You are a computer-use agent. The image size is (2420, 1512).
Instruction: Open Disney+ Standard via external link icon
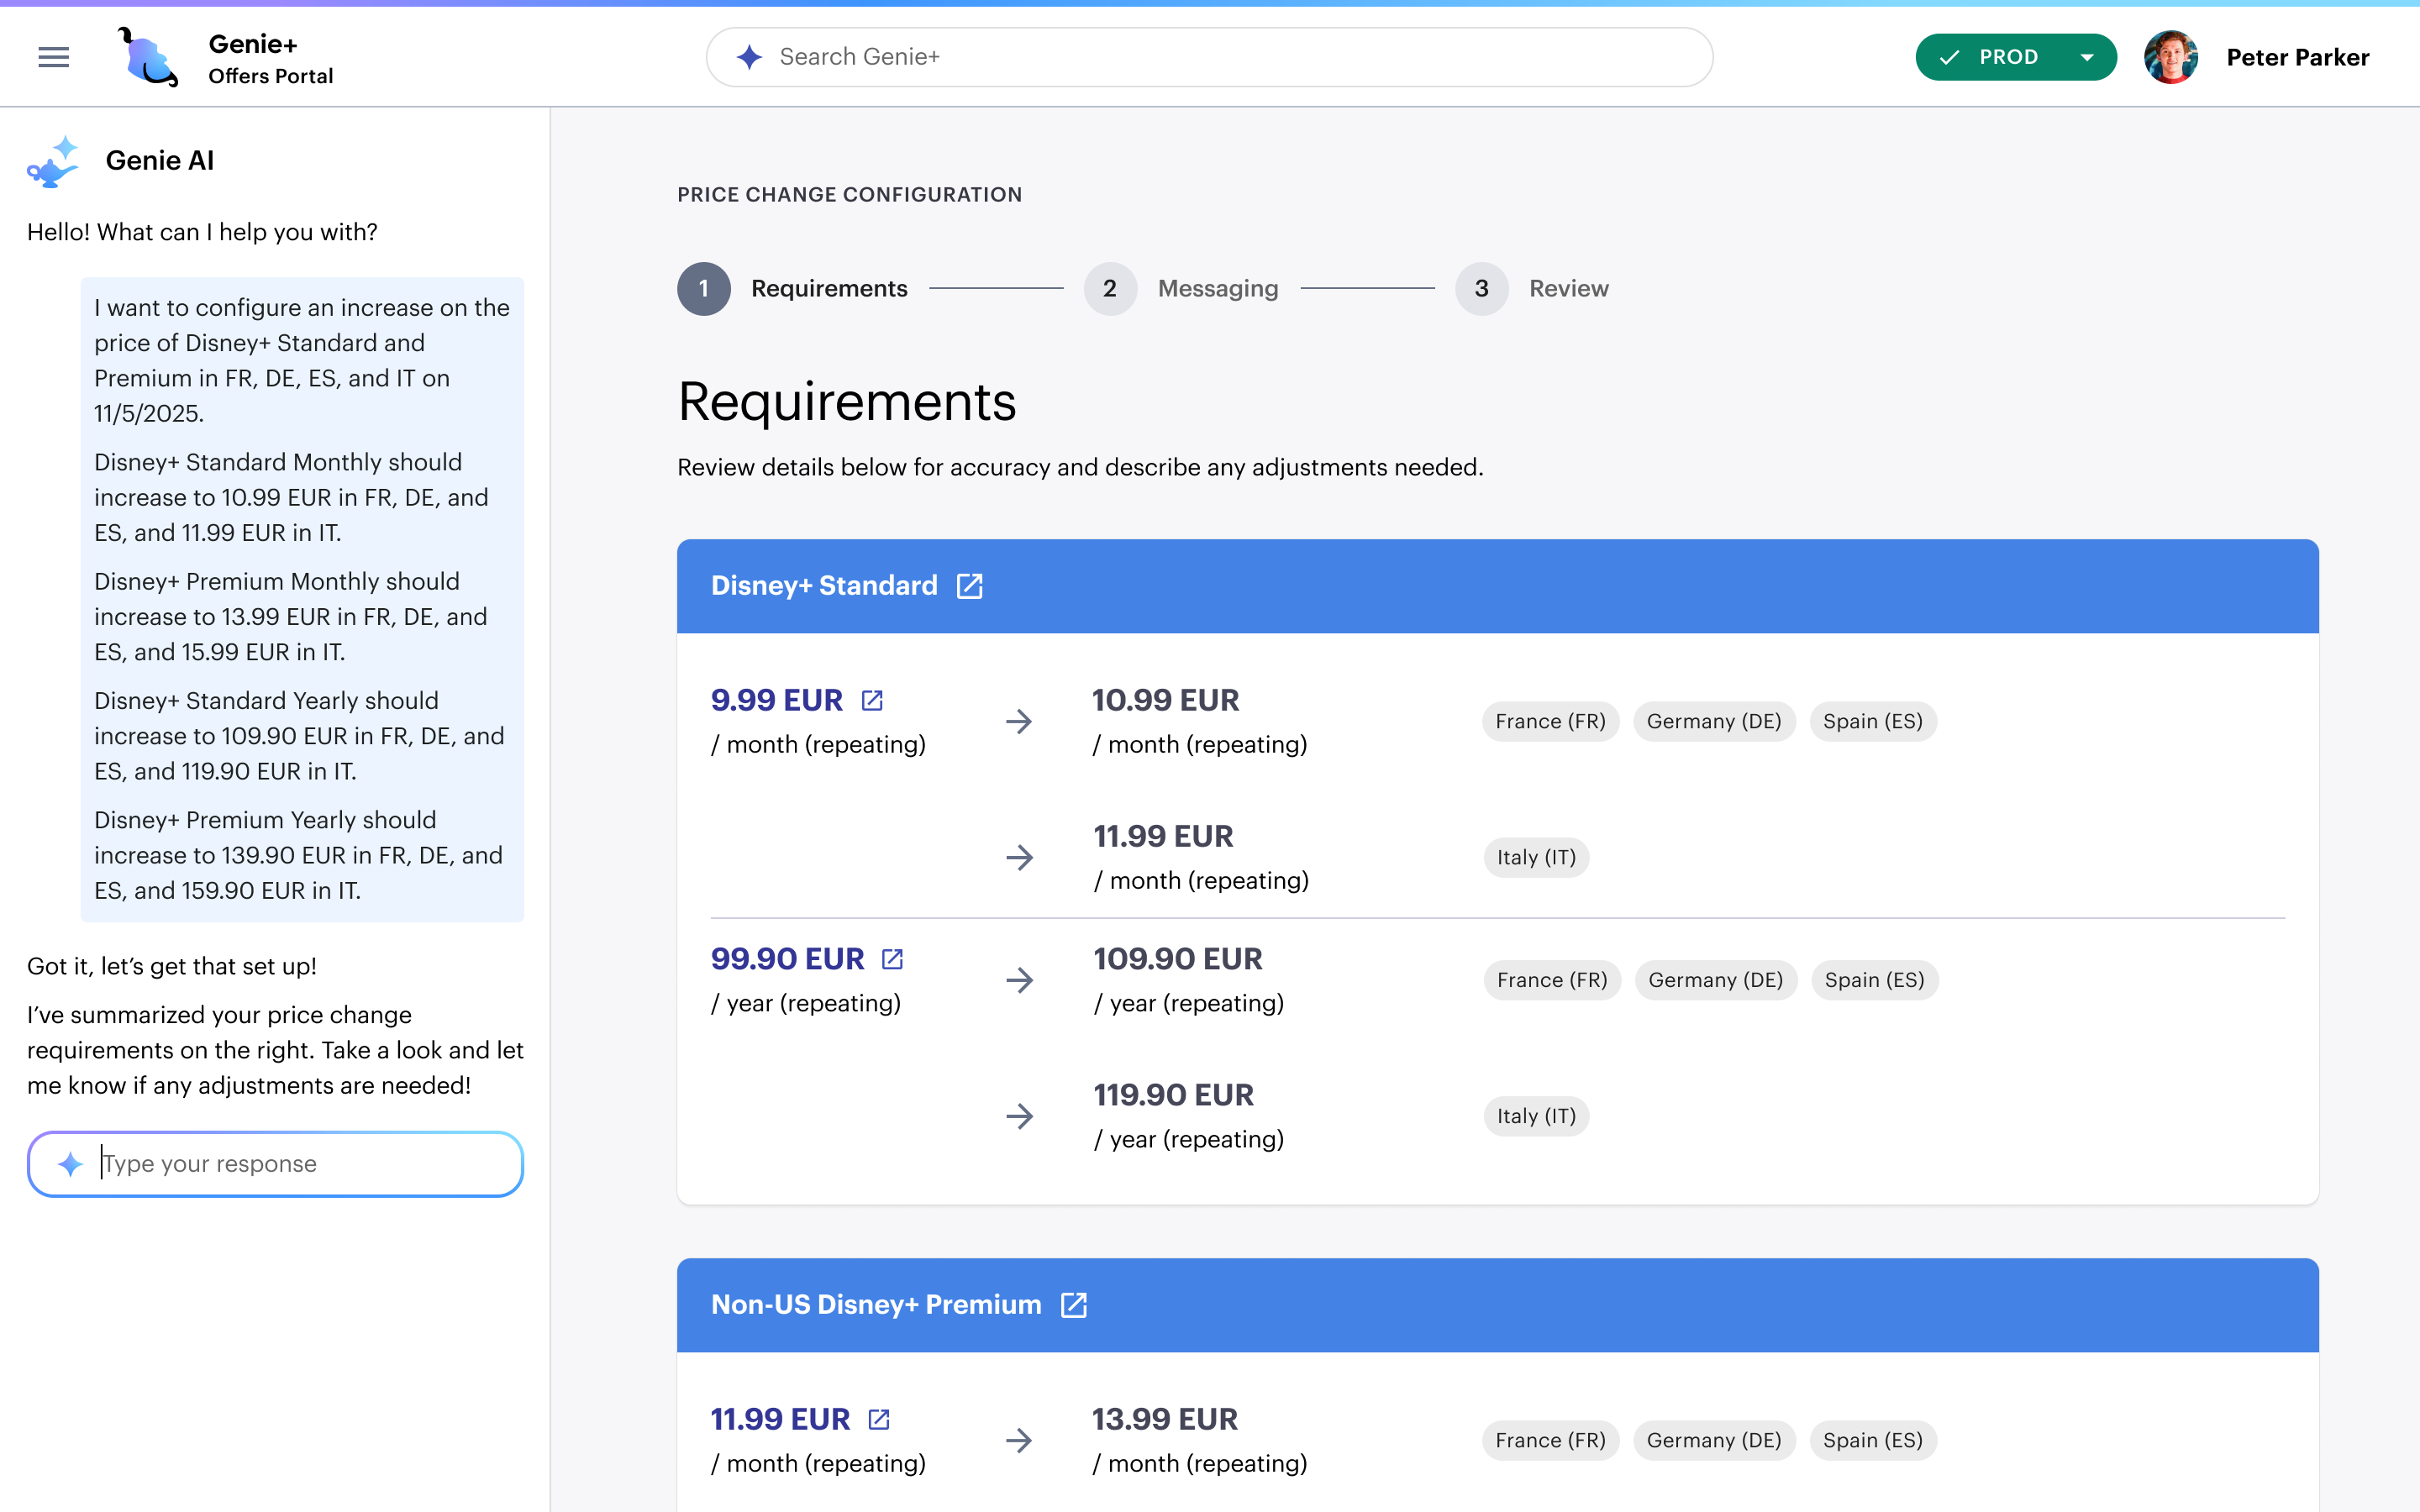coord(970,585)
